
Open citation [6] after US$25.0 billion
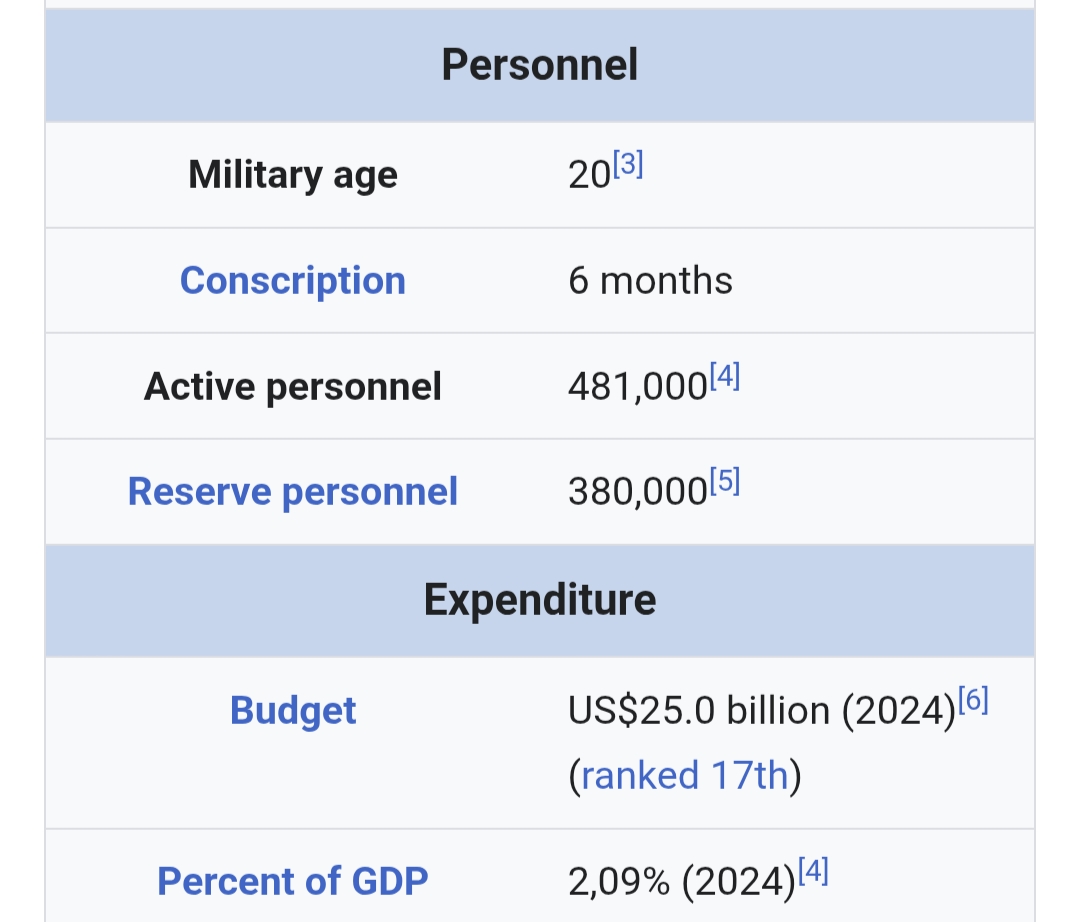pos(973,701)
